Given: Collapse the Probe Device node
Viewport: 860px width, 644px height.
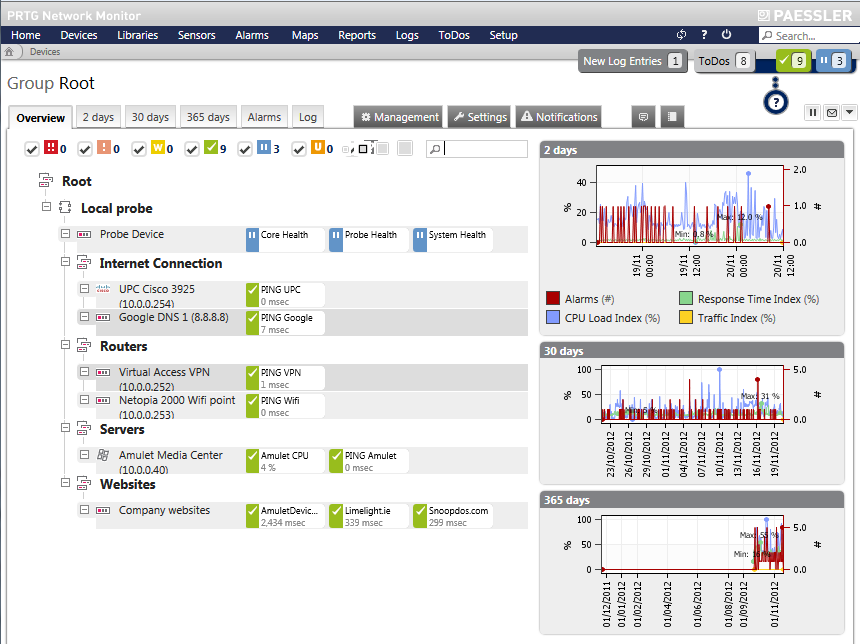Looking at the screenshot, I should pyautogui.click(x=65, y=234).
